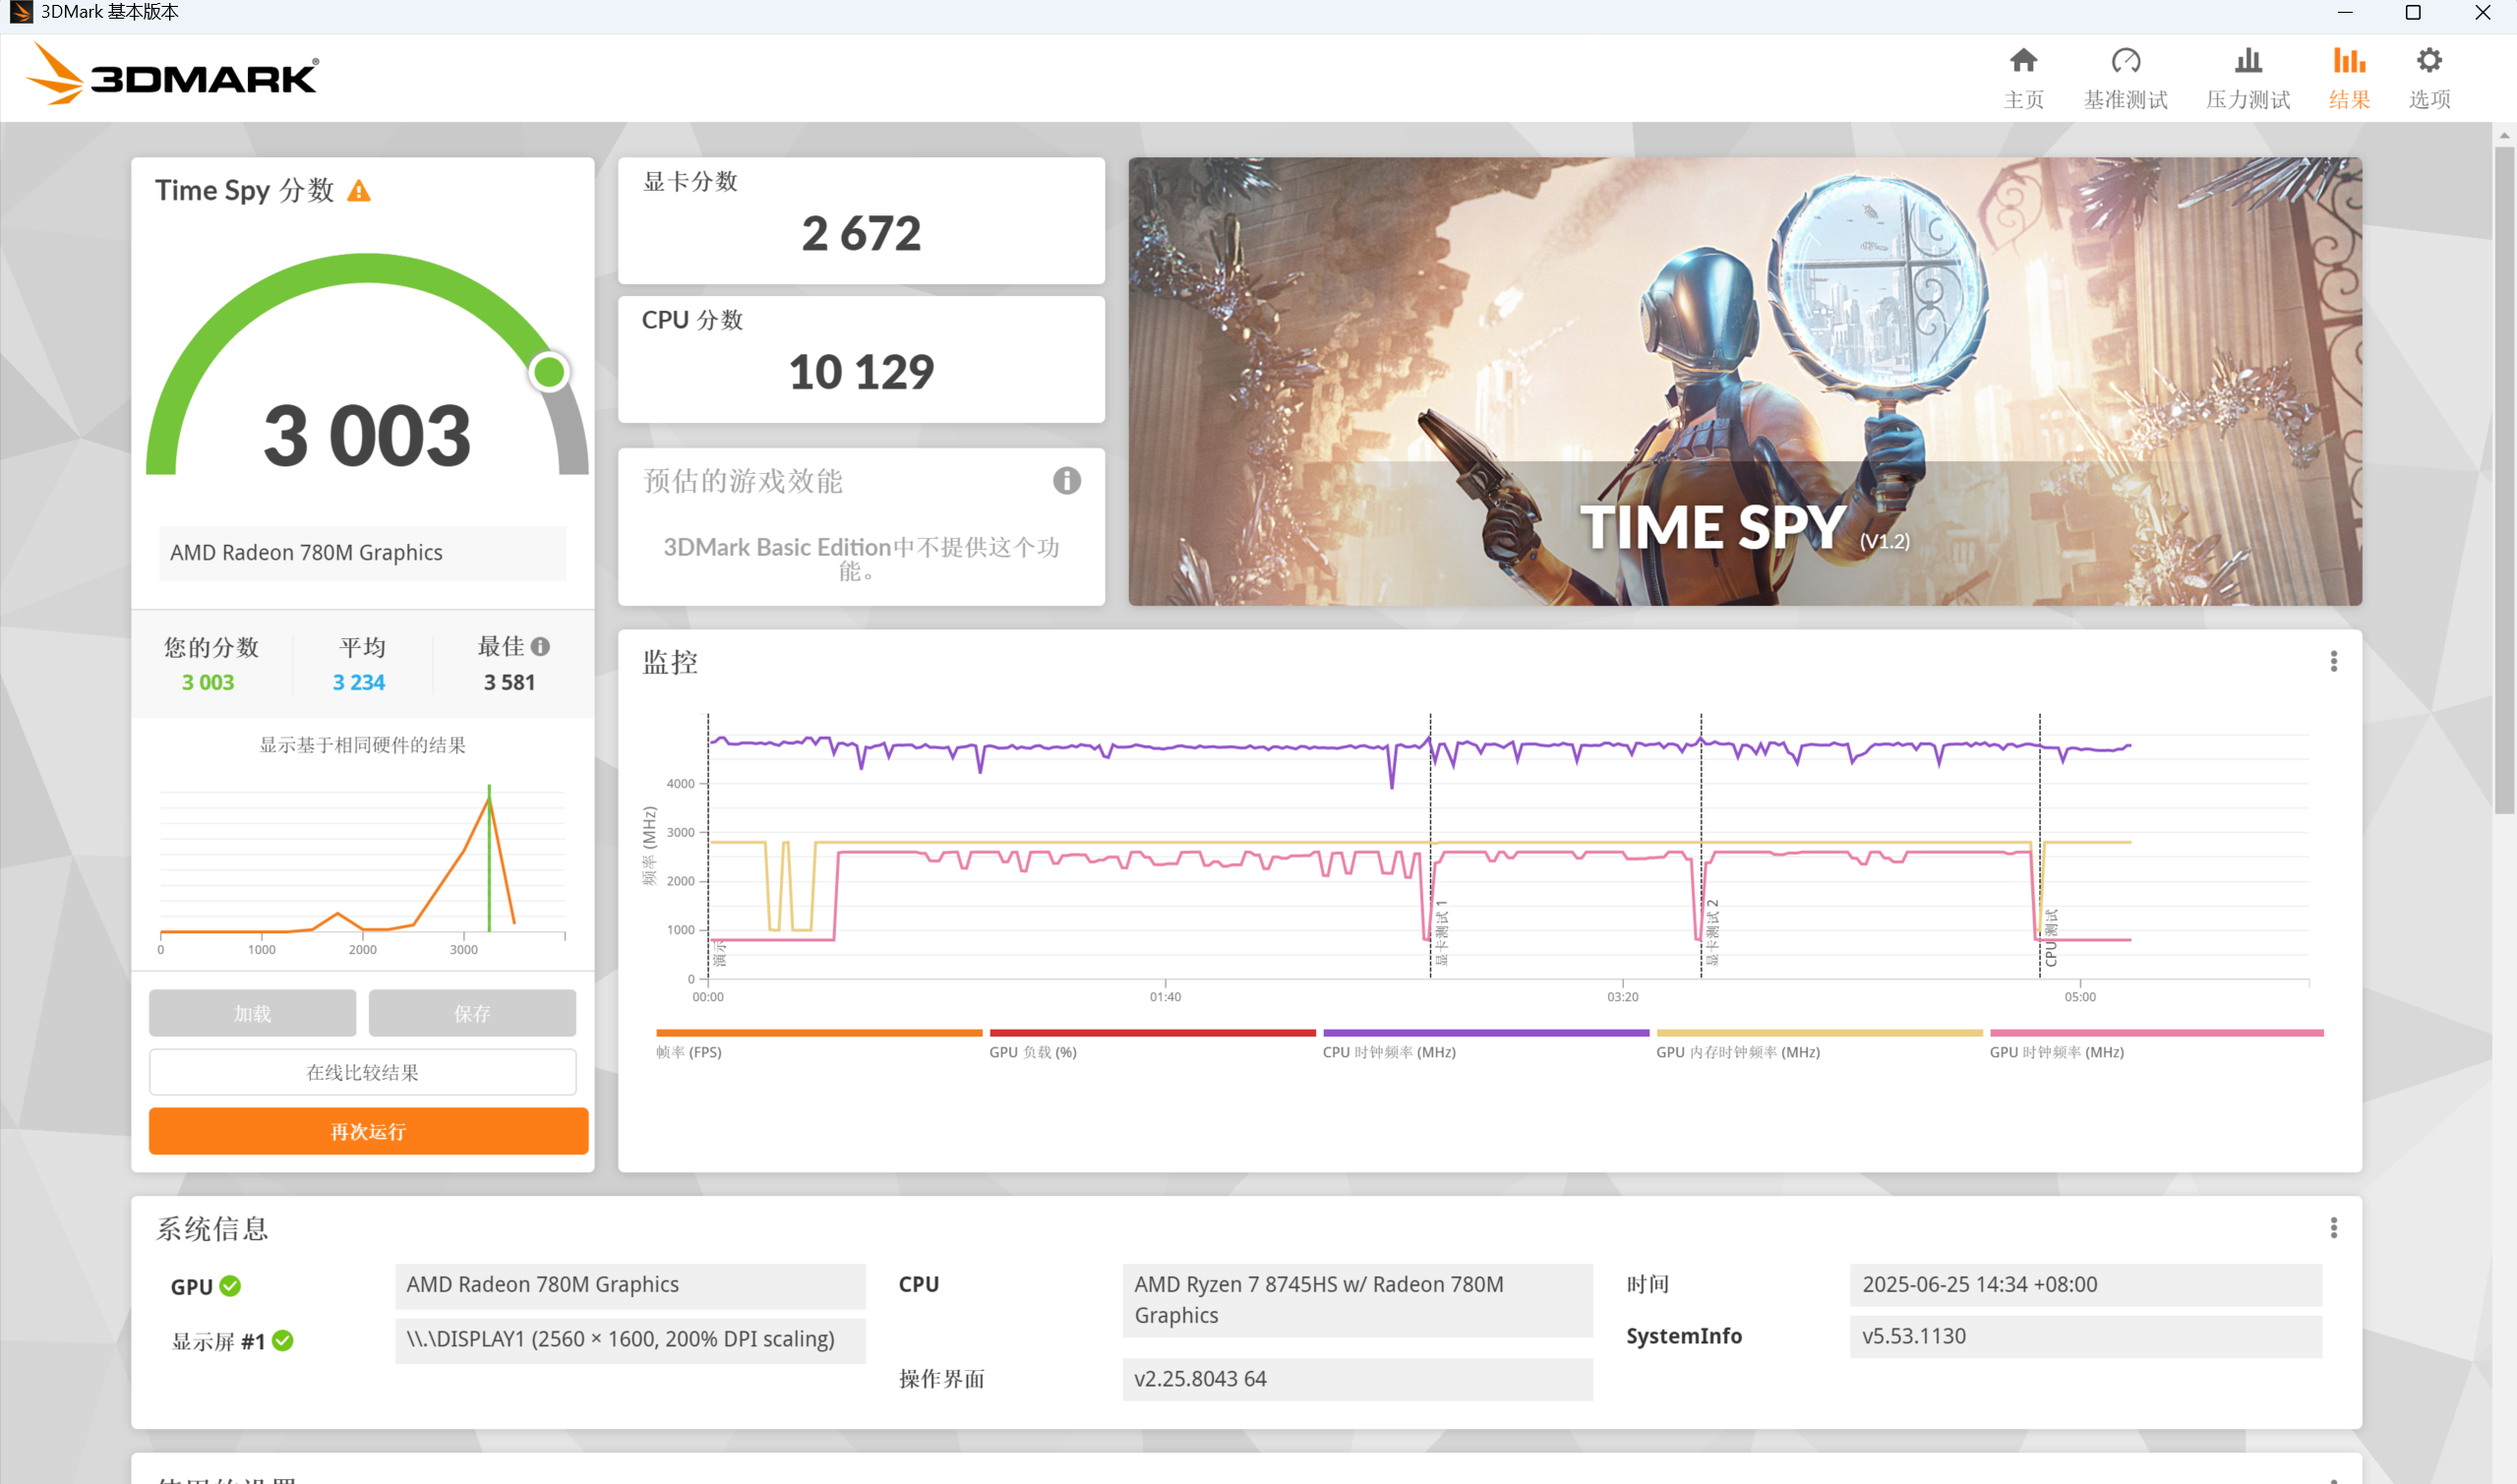Click the 监控 panel heading
Viewport: 2517px width, 1484px height.
point(670,662)
